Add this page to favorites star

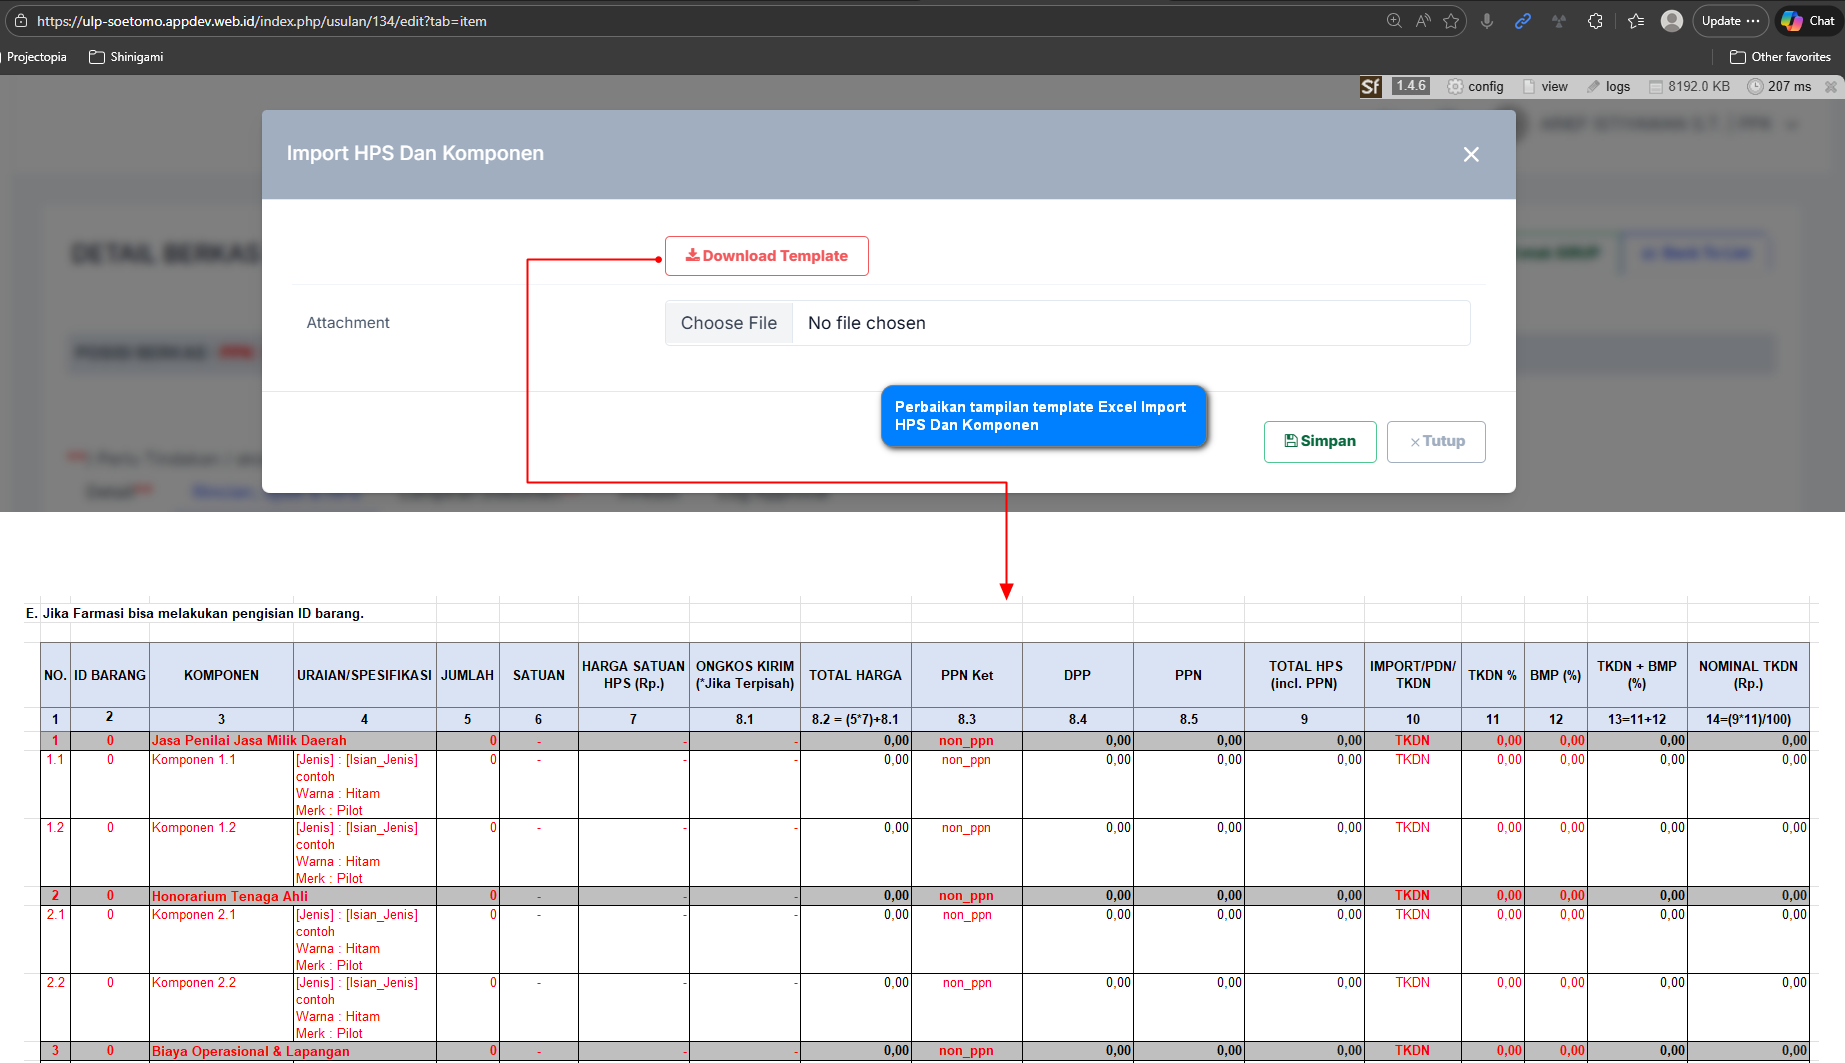tap(1451, 21)
